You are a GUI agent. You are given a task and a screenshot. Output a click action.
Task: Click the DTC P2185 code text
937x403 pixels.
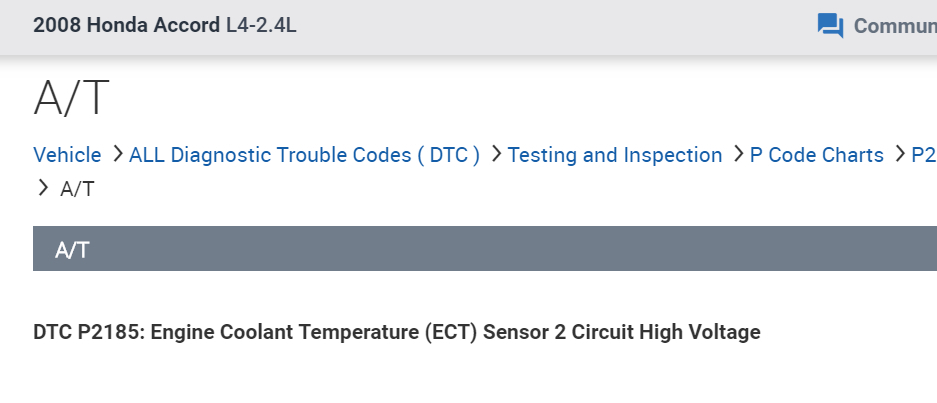pyautogui.click(x=89, y=332)
